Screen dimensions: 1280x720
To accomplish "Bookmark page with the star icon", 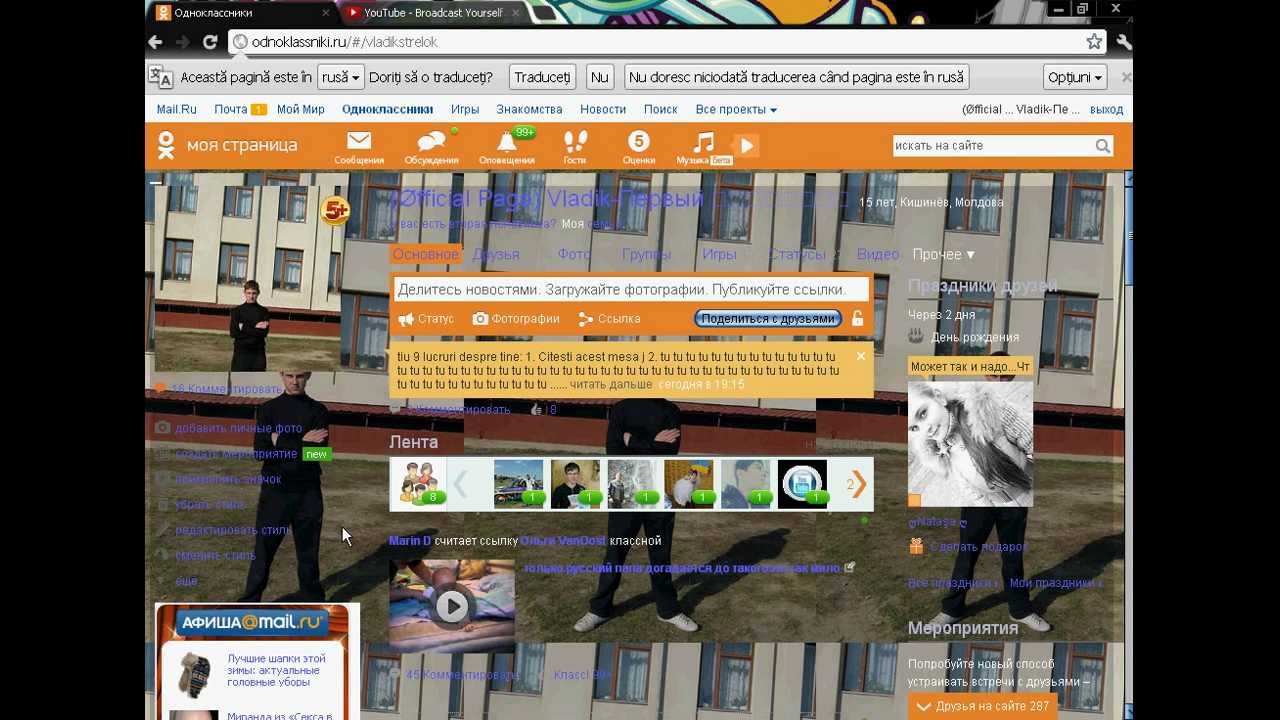I will point(1094,42).
